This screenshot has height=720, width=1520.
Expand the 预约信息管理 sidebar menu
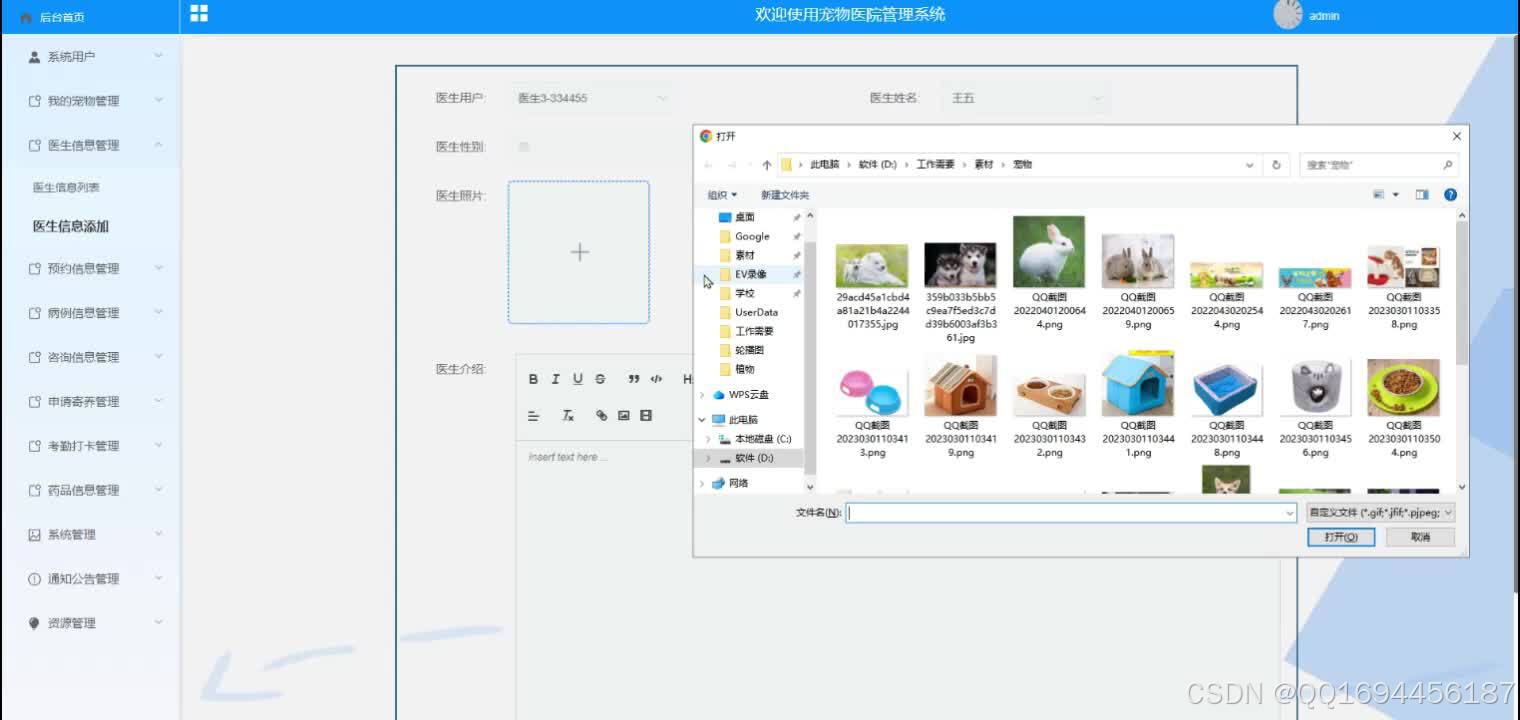pyautogui.click(x=90, y=268)
